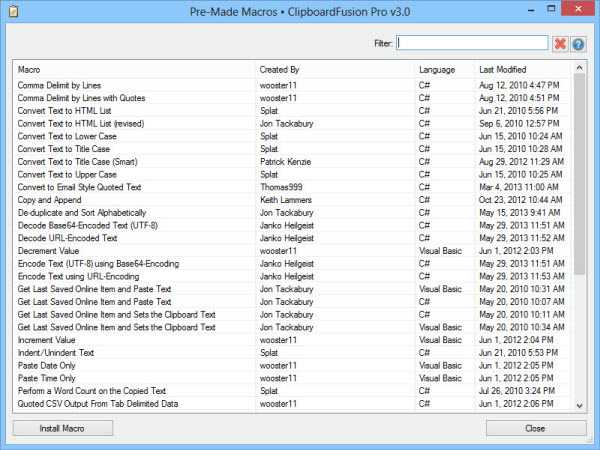Select the 'Paste Date Only' macro
The width and height of the screenshot is (600, 450).
coord(293,365)
